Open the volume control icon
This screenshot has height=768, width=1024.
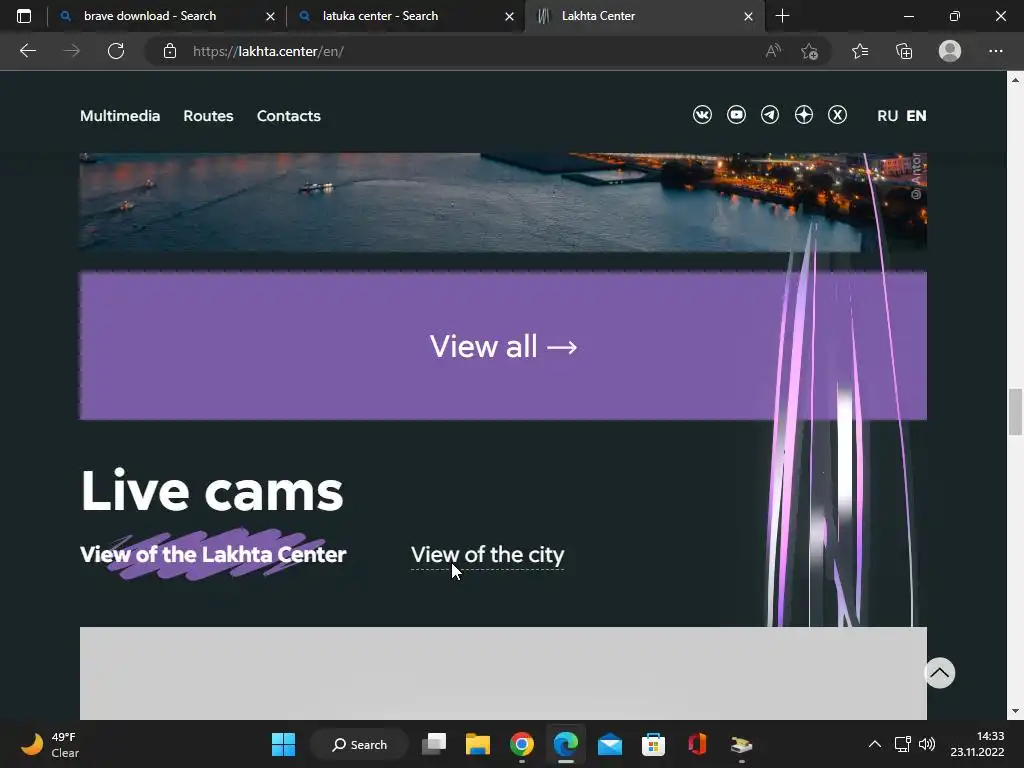927,744
